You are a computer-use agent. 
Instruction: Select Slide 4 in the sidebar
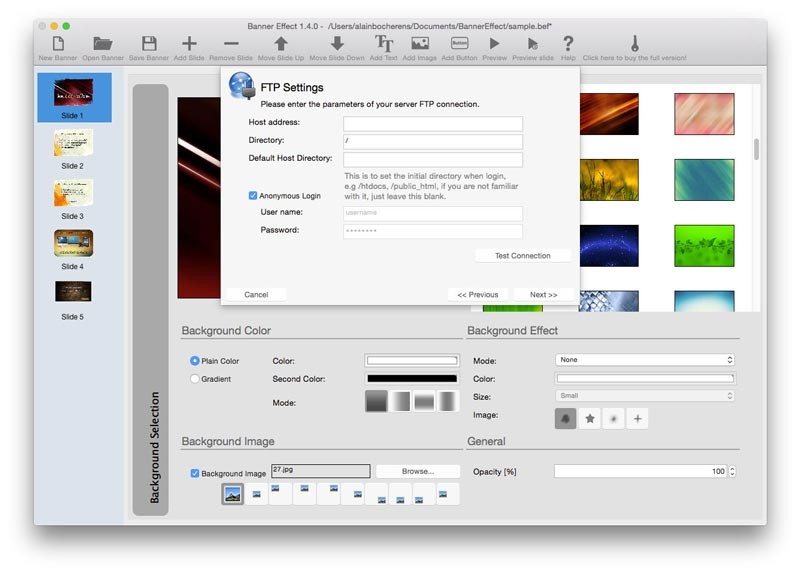click(73, 243)
